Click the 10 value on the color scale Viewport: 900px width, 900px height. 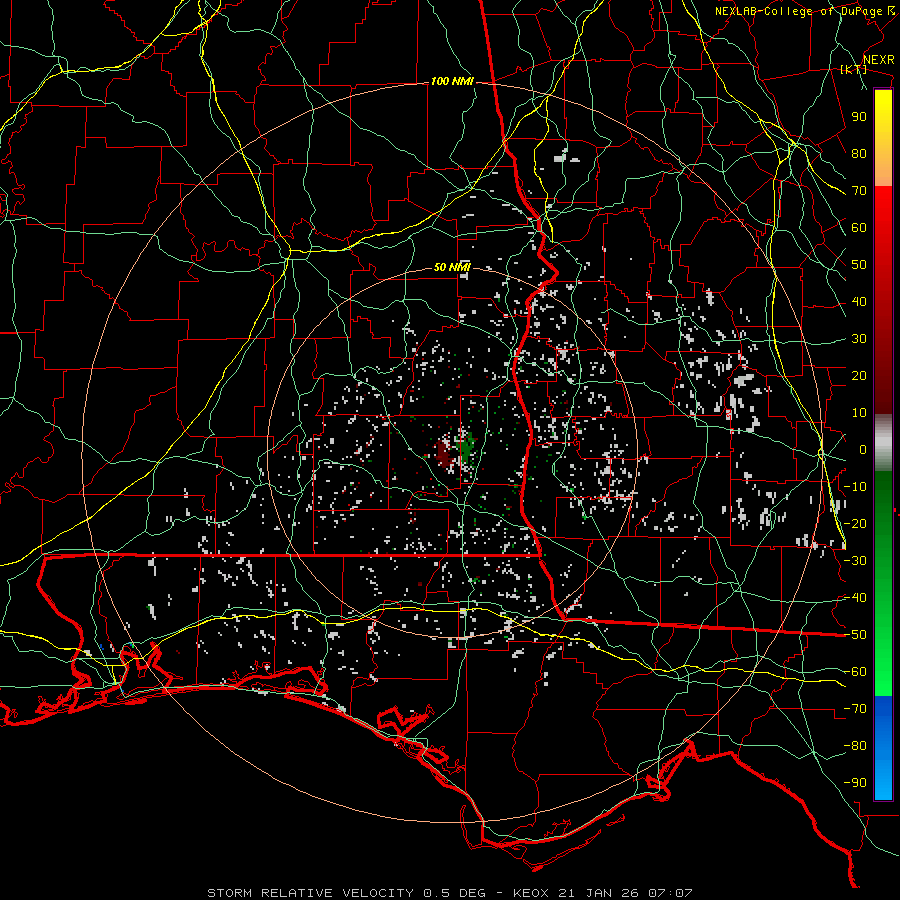[859, 413]
